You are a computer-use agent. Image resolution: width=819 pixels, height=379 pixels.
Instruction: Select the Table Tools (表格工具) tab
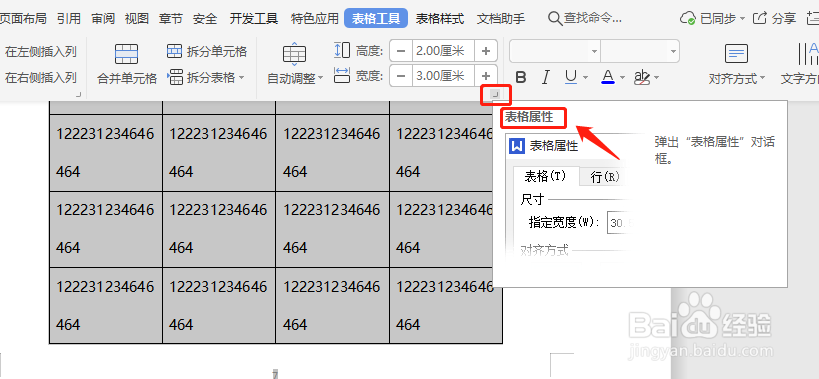pos(376,19)
